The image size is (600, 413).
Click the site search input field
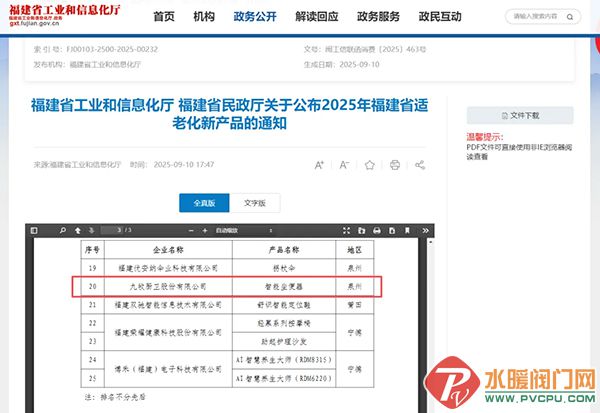pyautogui.click(x=535, y=16)
